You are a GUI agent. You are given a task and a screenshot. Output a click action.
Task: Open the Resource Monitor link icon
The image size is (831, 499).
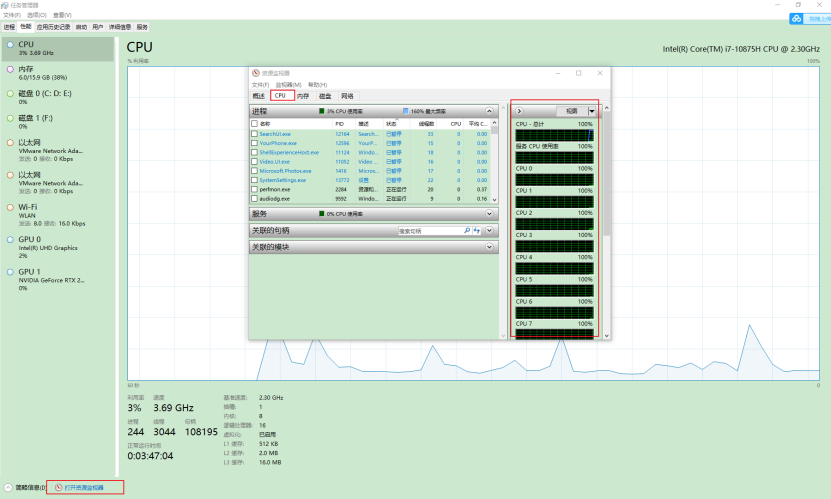point(58,487)
